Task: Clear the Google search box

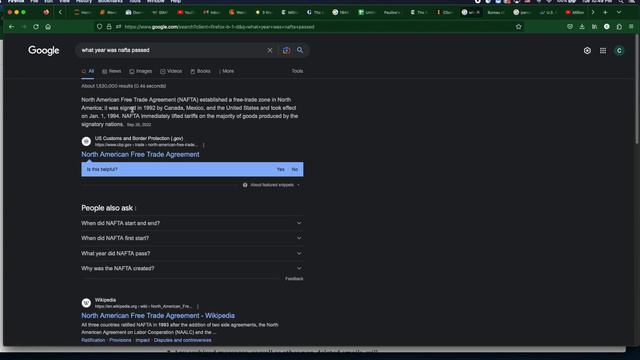Action: [x=270, y=50]
